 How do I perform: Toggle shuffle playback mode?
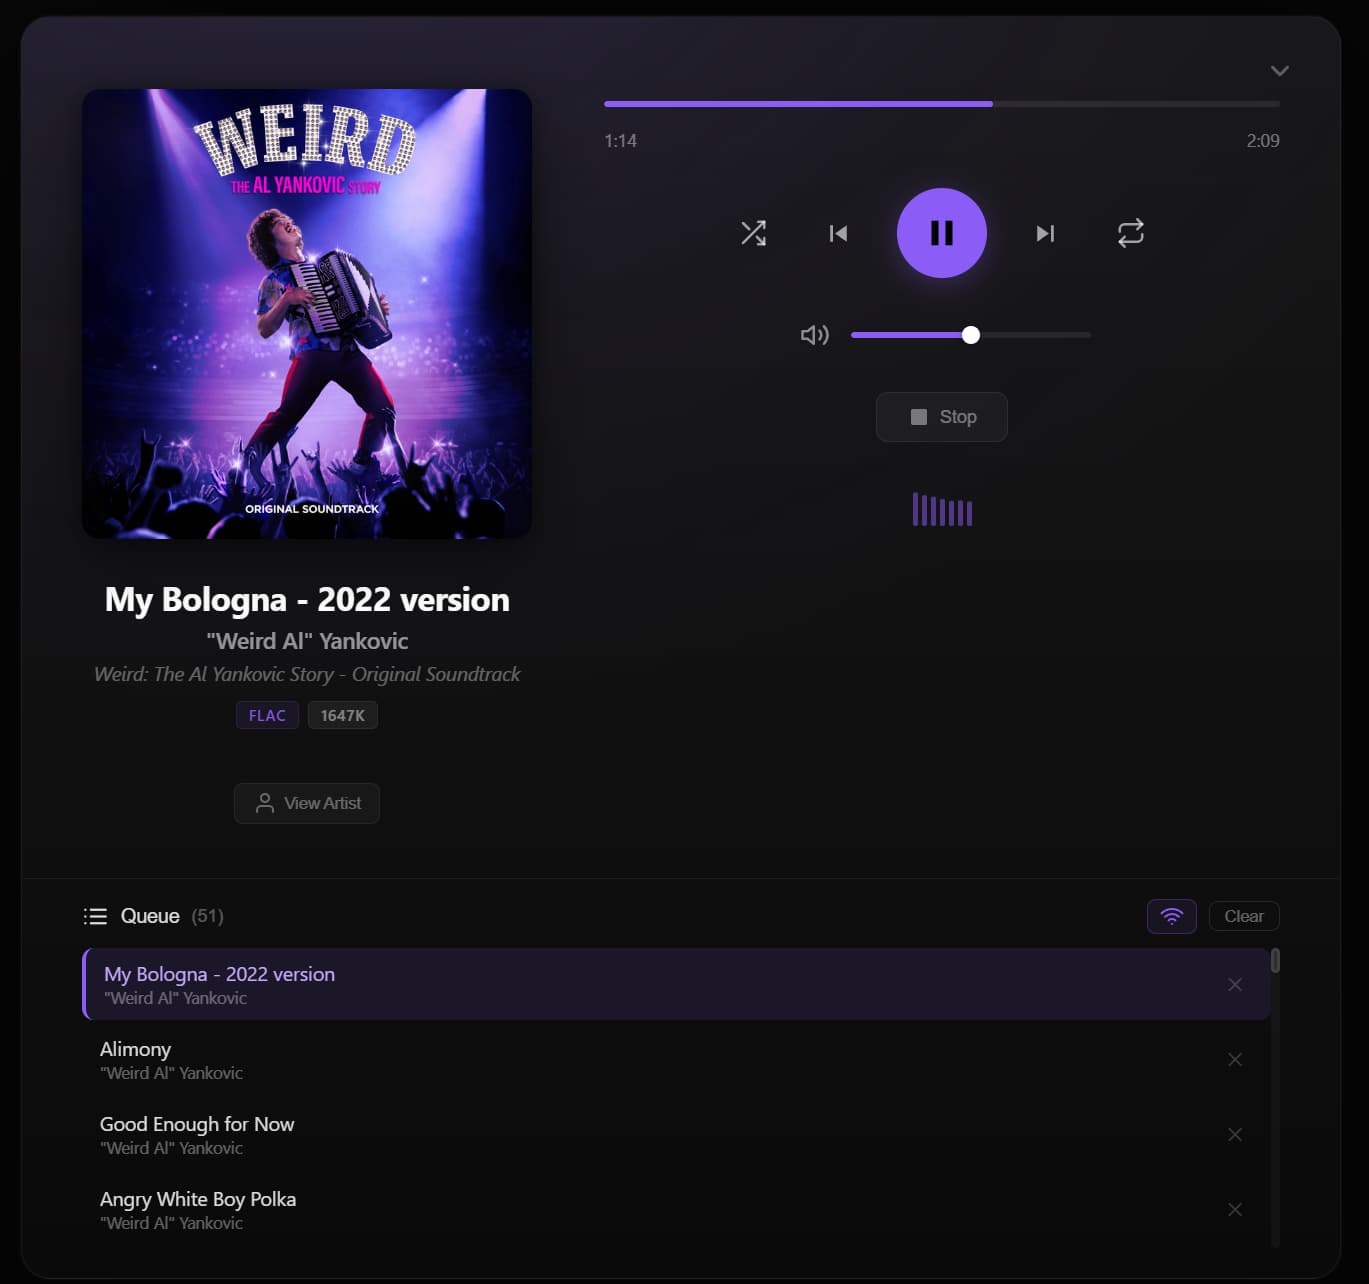point(753,233)
